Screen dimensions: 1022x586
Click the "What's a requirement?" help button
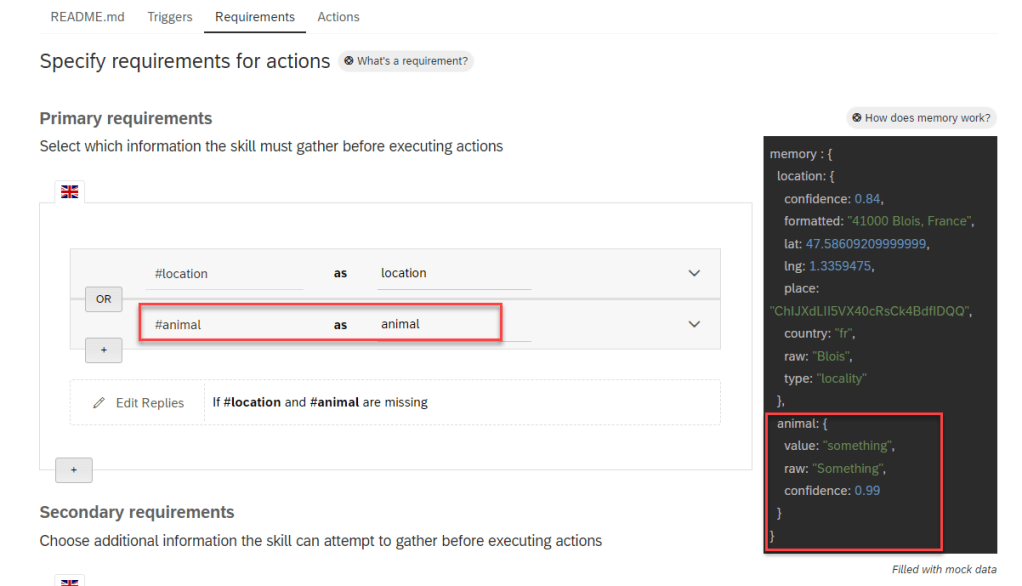point(405,61)
